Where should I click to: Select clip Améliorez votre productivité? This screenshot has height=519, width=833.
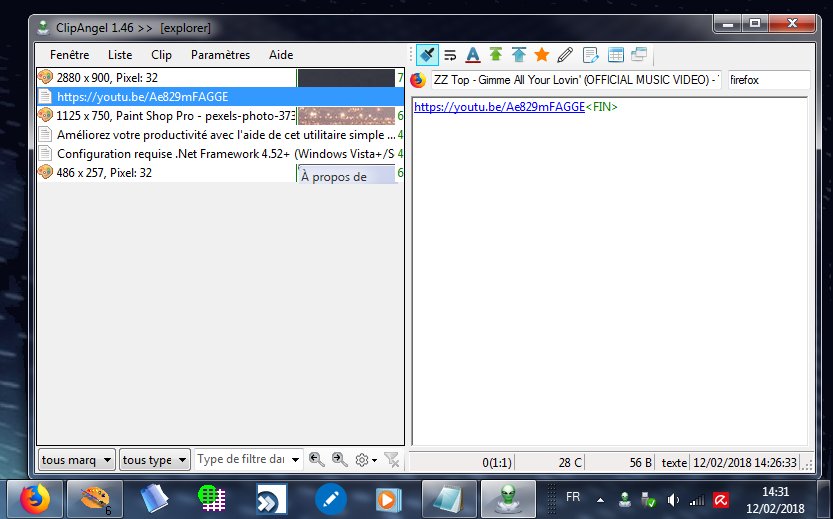click(x=220, y=135)
